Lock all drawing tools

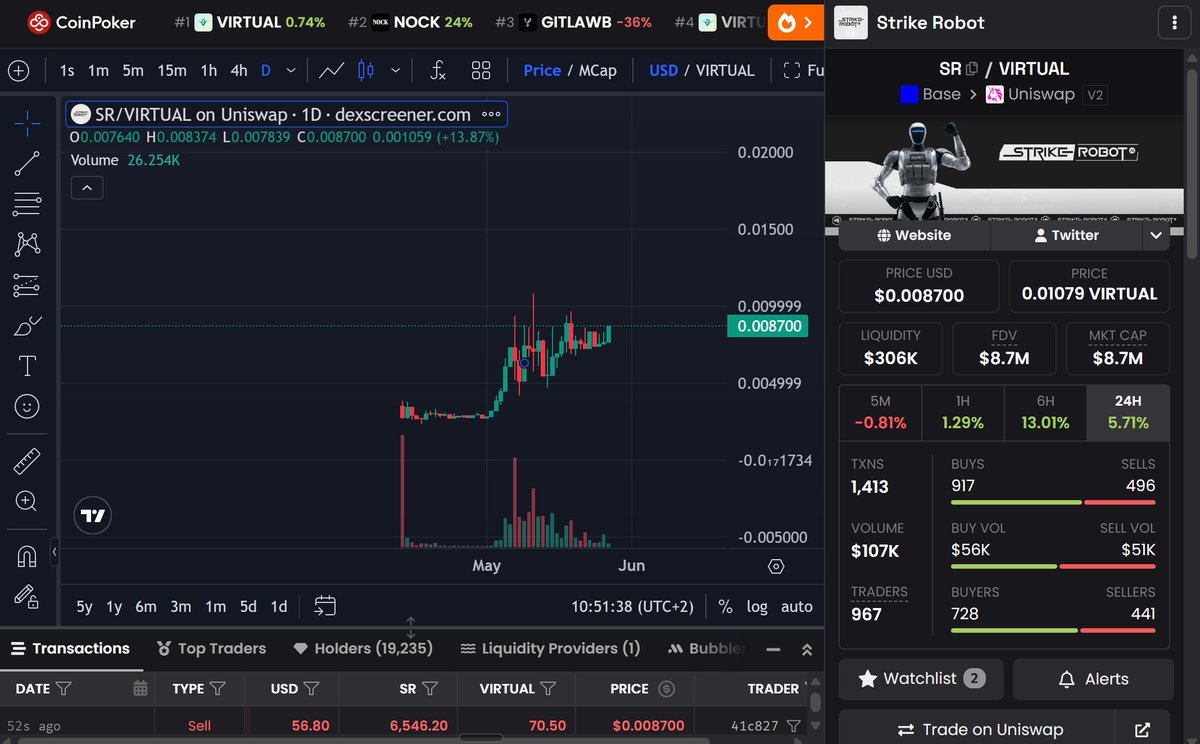click(x=27, y=596)
